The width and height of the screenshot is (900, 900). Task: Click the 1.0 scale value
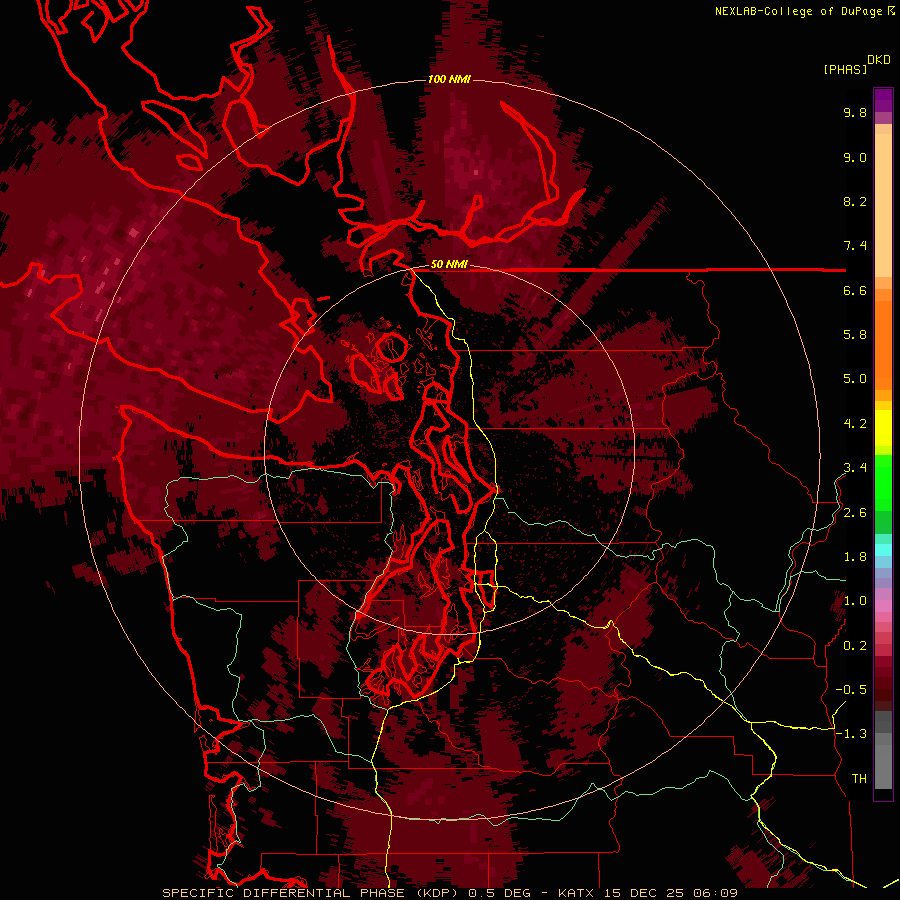tap(855, 601)
